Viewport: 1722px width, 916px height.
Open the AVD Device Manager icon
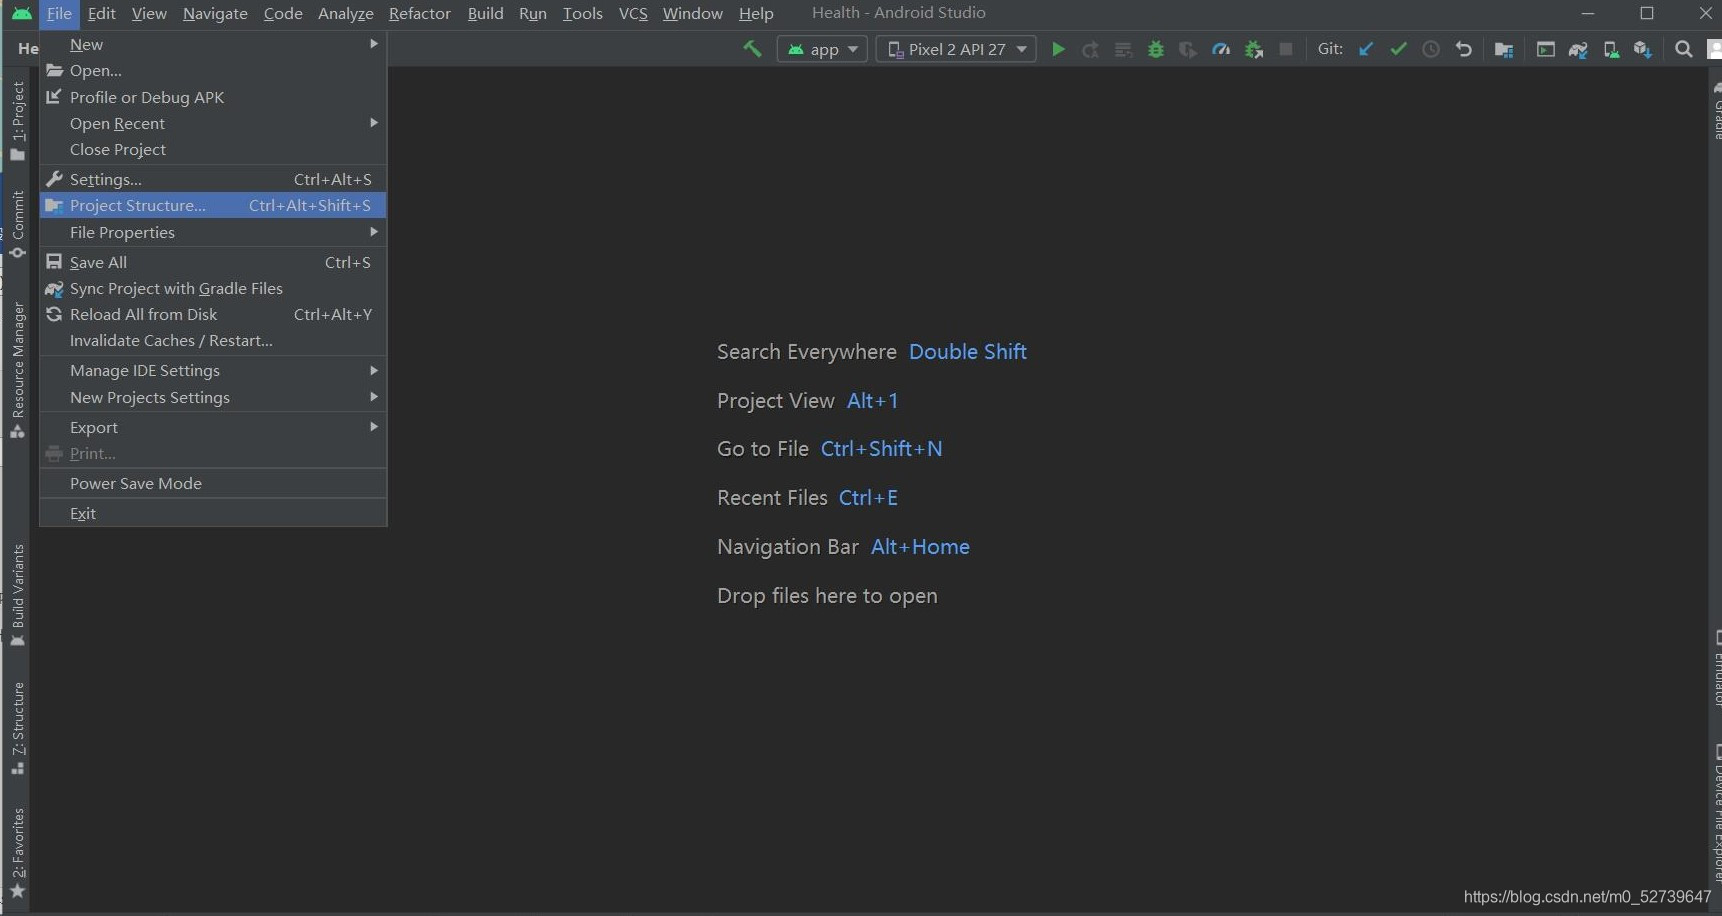coord(1609,49)
